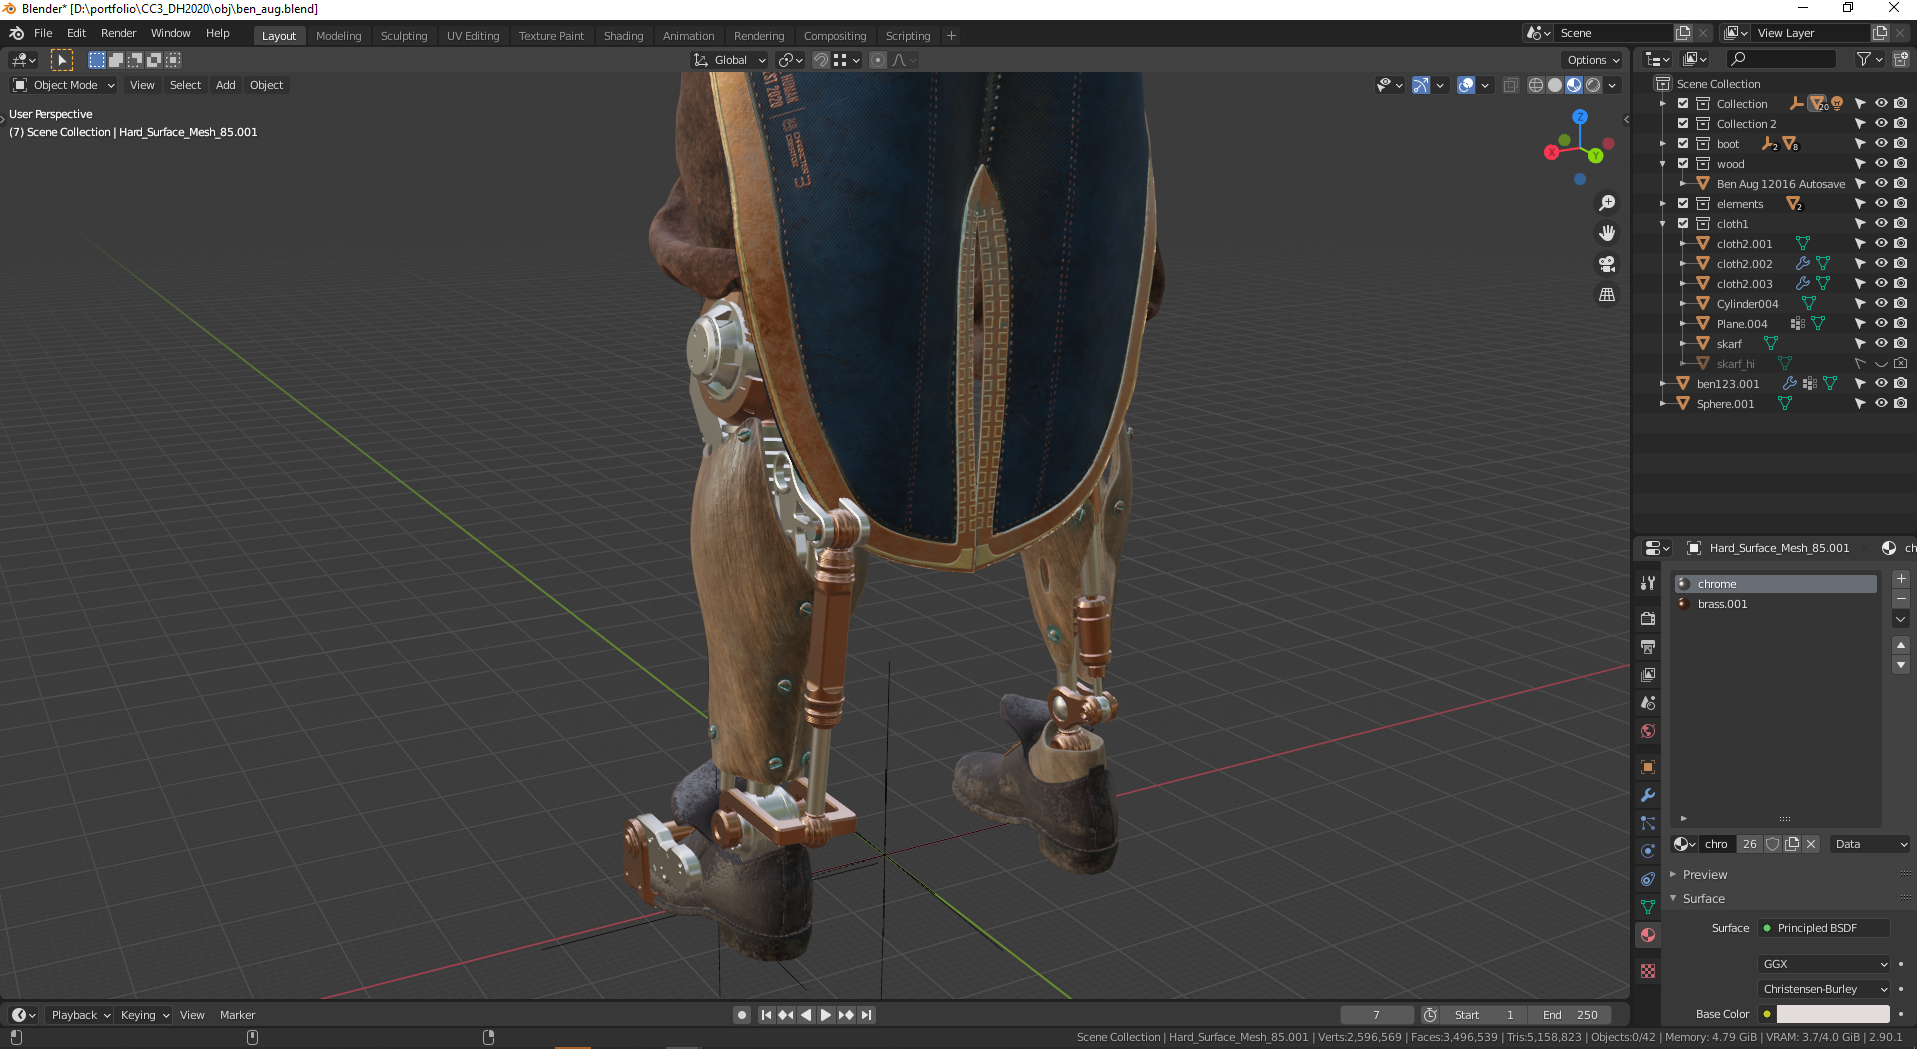The height and width of the screenshot is (1049, 1917).
Task: Open the Object Constraints properties tab
Action: 1648,879
